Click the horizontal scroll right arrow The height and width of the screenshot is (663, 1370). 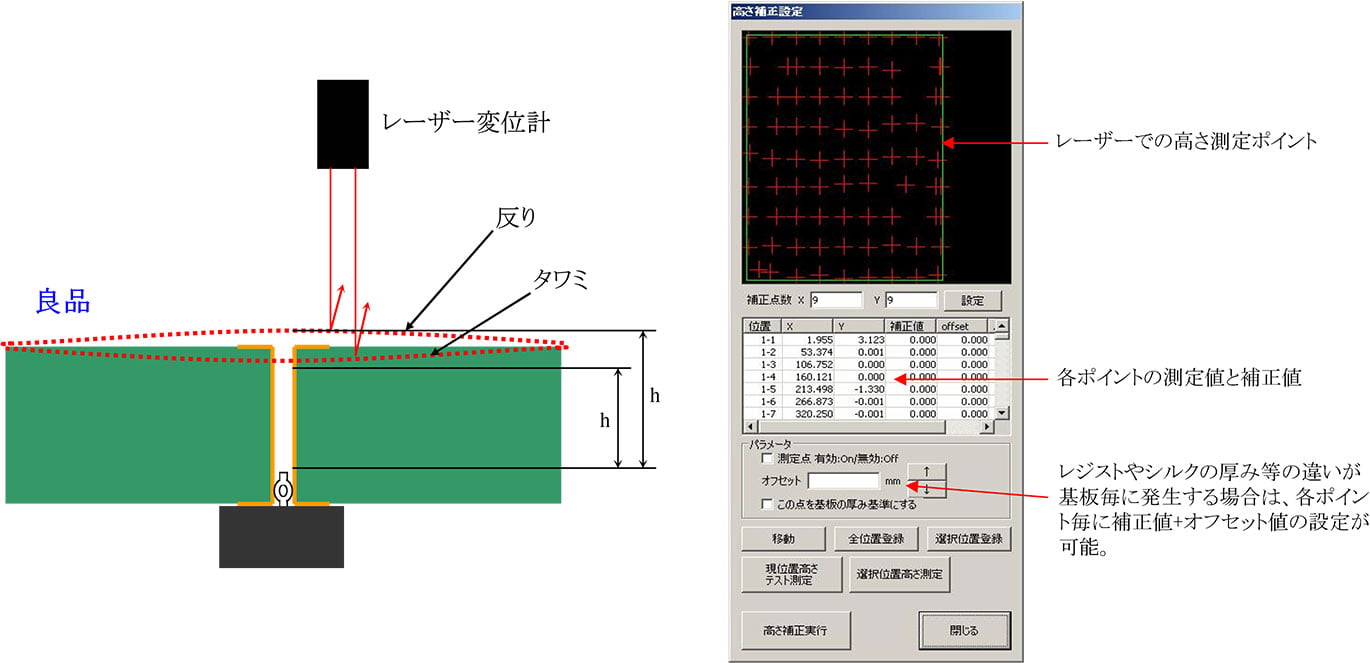click(988, 427)
